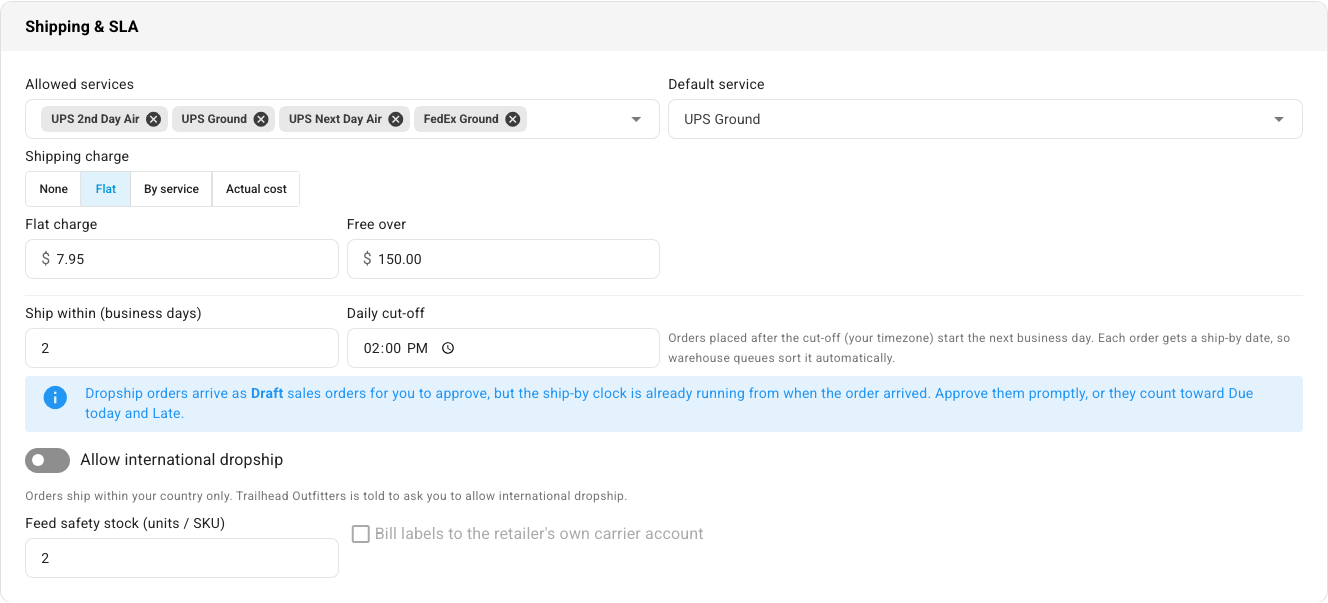Select the Flat shipping charge option
The image size is (1328, 603).
106,189
